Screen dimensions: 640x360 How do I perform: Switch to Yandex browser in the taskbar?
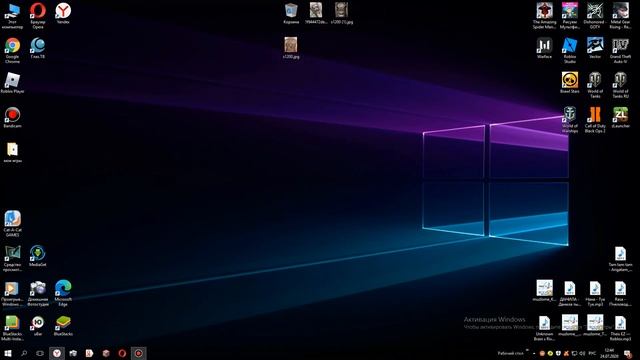point(57,353)
